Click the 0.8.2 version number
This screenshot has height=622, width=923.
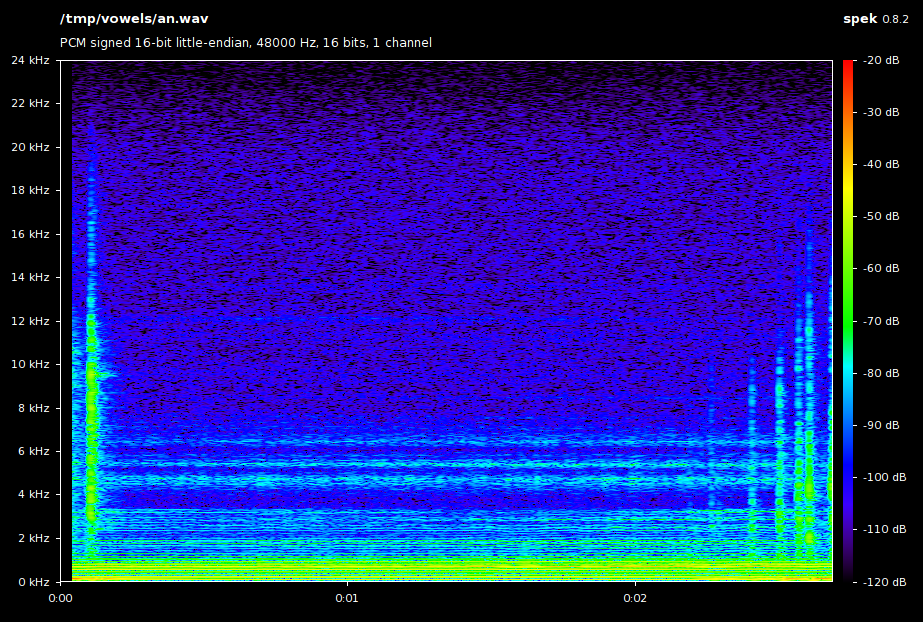pyautogui.click(x=895, y=19)
